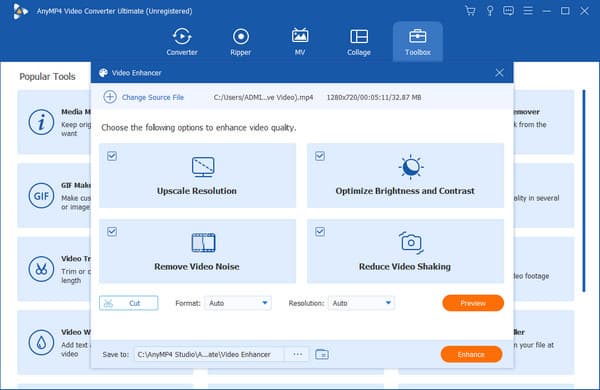Toggle the Upscale Resolution checkbox
The height and width of the screenshot is (390, 600).
point(112,156)
